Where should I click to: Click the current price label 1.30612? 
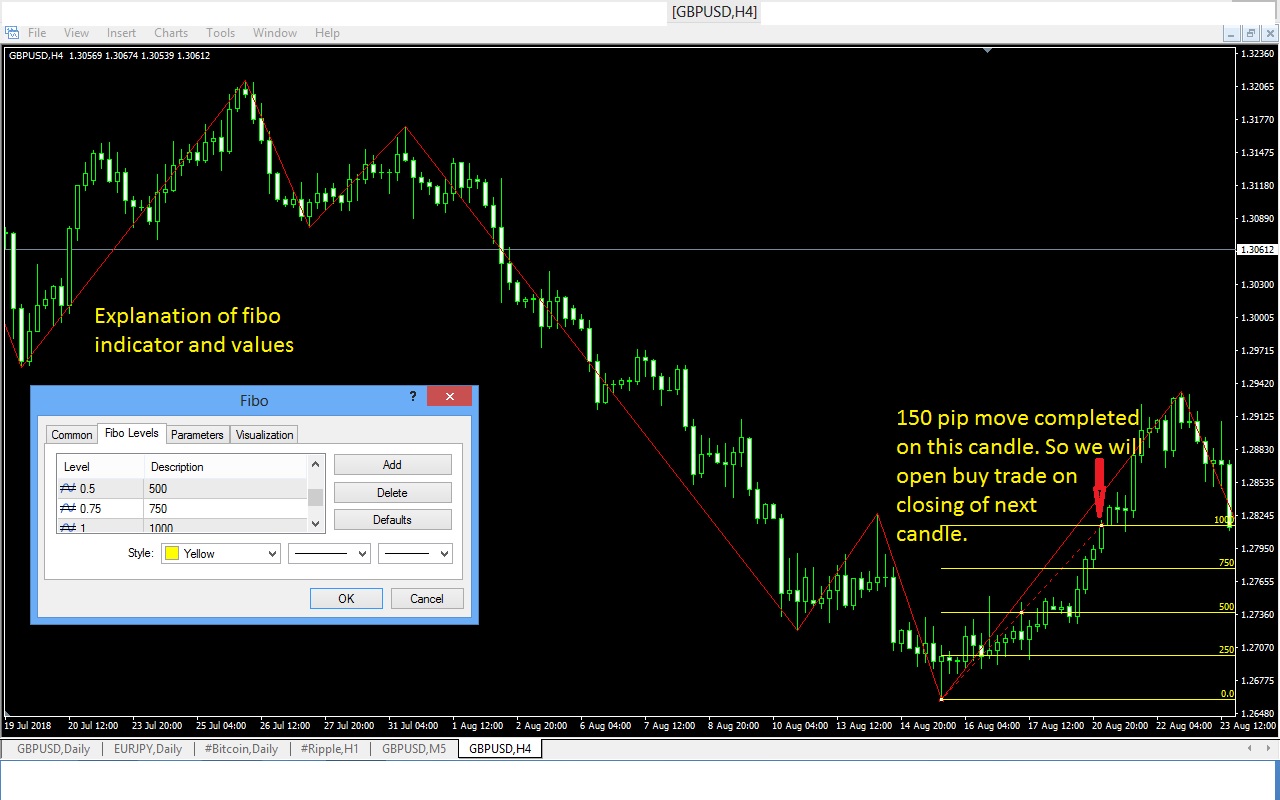(1256, 250)
